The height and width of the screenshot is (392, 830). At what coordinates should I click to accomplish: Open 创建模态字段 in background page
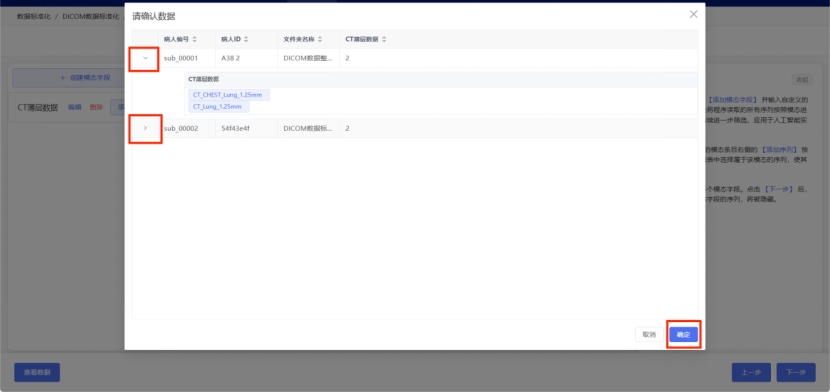68,78
